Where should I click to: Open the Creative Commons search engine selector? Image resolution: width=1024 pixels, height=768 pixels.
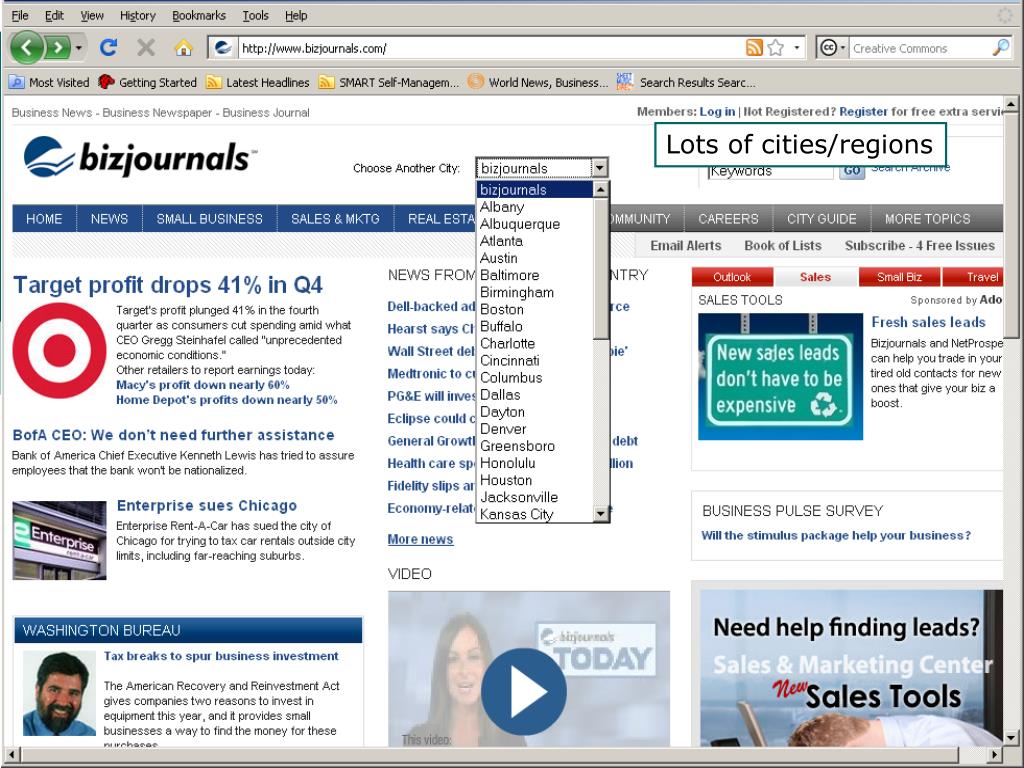(833, 48)
